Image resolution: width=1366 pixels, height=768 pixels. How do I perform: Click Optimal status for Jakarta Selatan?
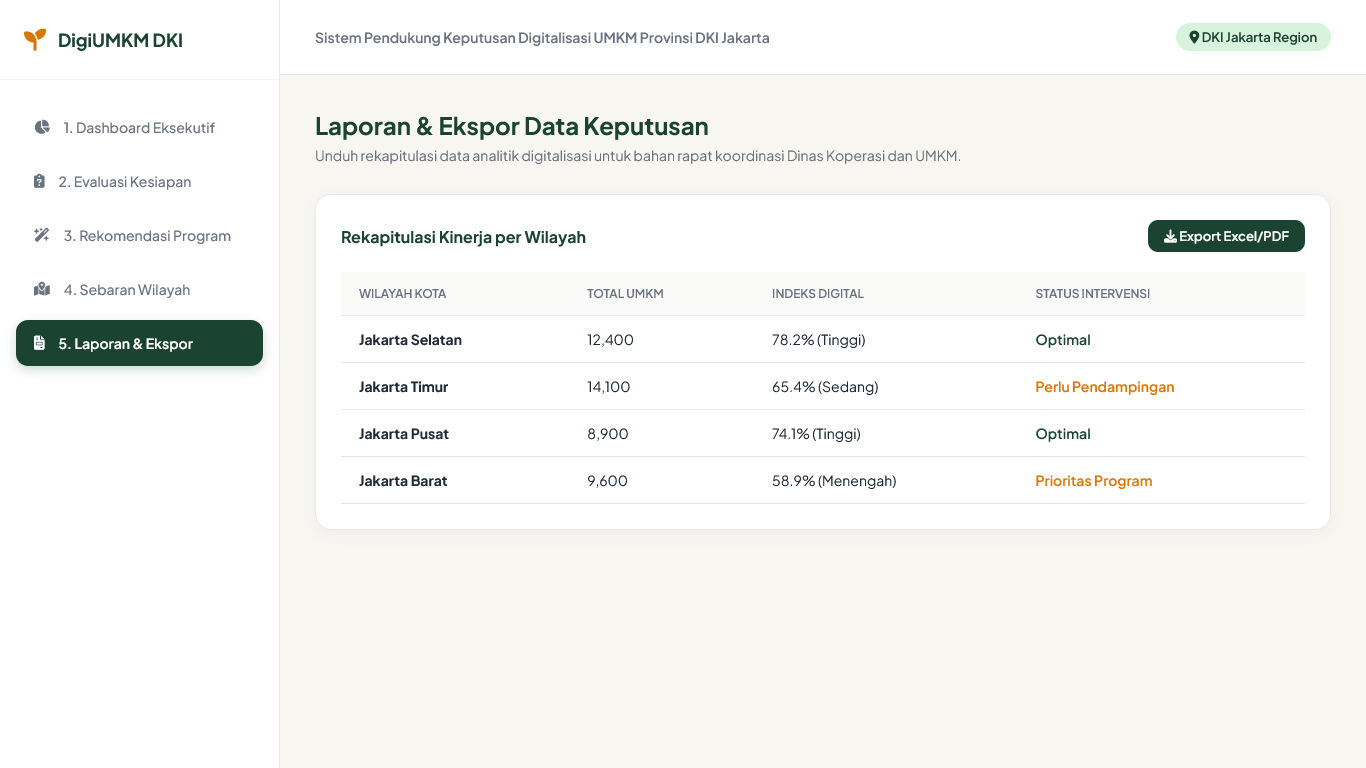click(1063, 340)
